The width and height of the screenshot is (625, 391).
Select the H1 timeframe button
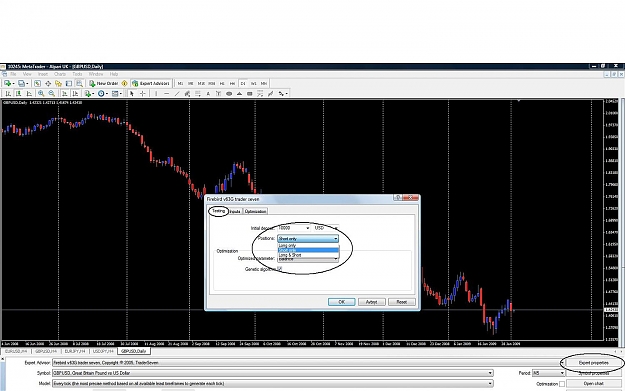pos(222,83)
